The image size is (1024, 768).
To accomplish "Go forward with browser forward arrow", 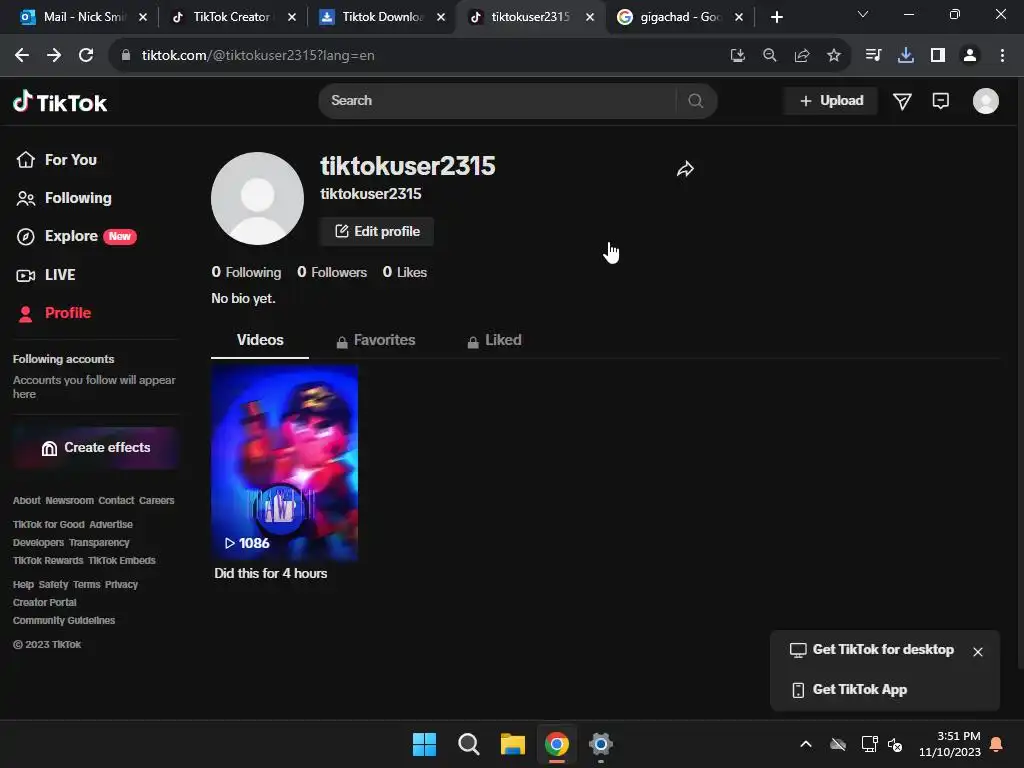I will pos(54,56).
